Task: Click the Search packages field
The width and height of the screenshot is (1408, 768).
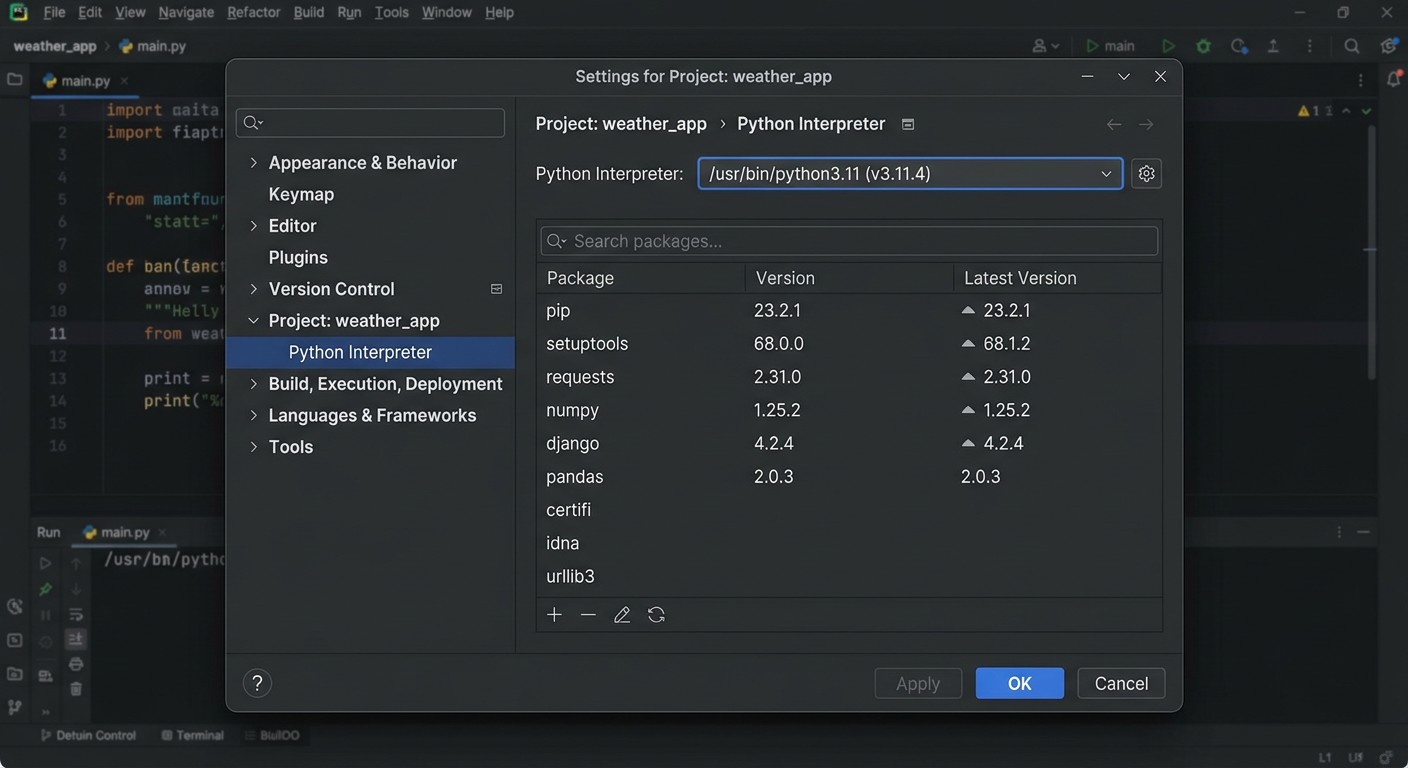Action: (849, 241)
